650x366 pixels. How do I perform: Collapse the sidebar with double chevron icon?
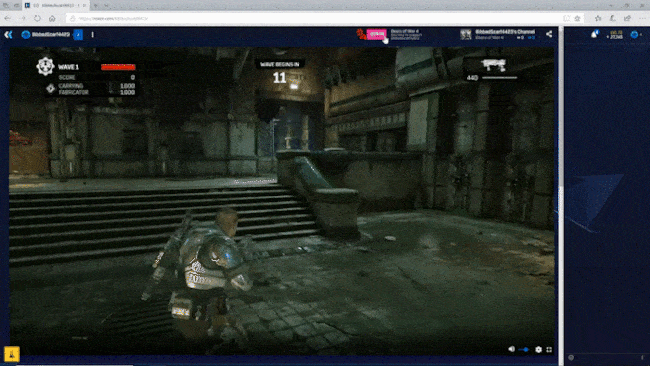tap(8, 35)
